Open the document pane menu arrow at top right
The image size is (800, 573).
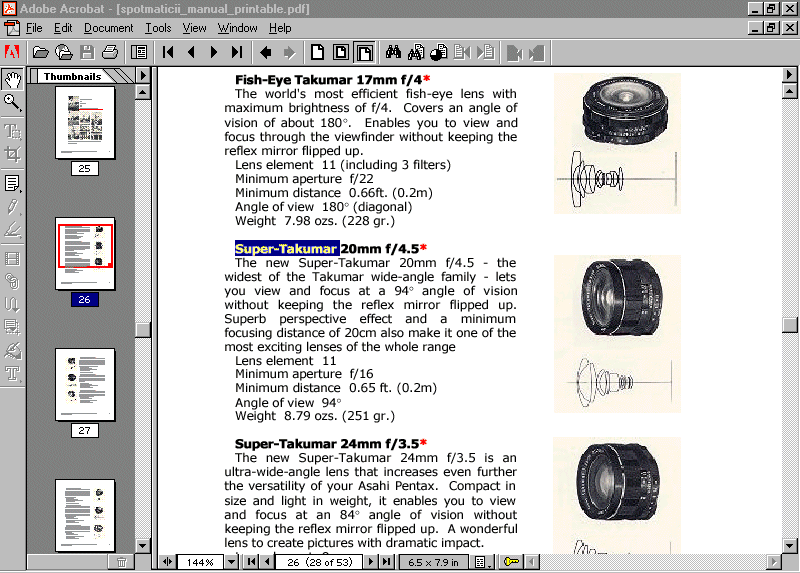point(789,74)
